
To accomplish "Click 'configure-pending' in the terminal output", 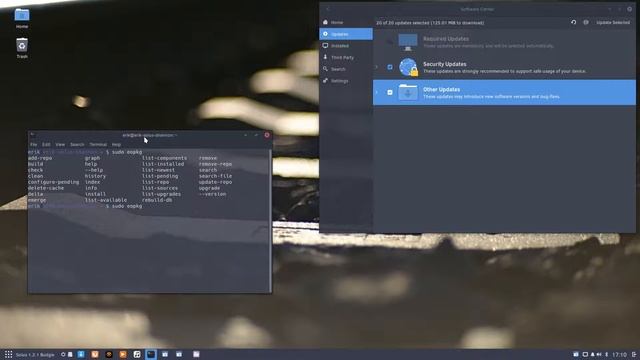I will [53, 182].
